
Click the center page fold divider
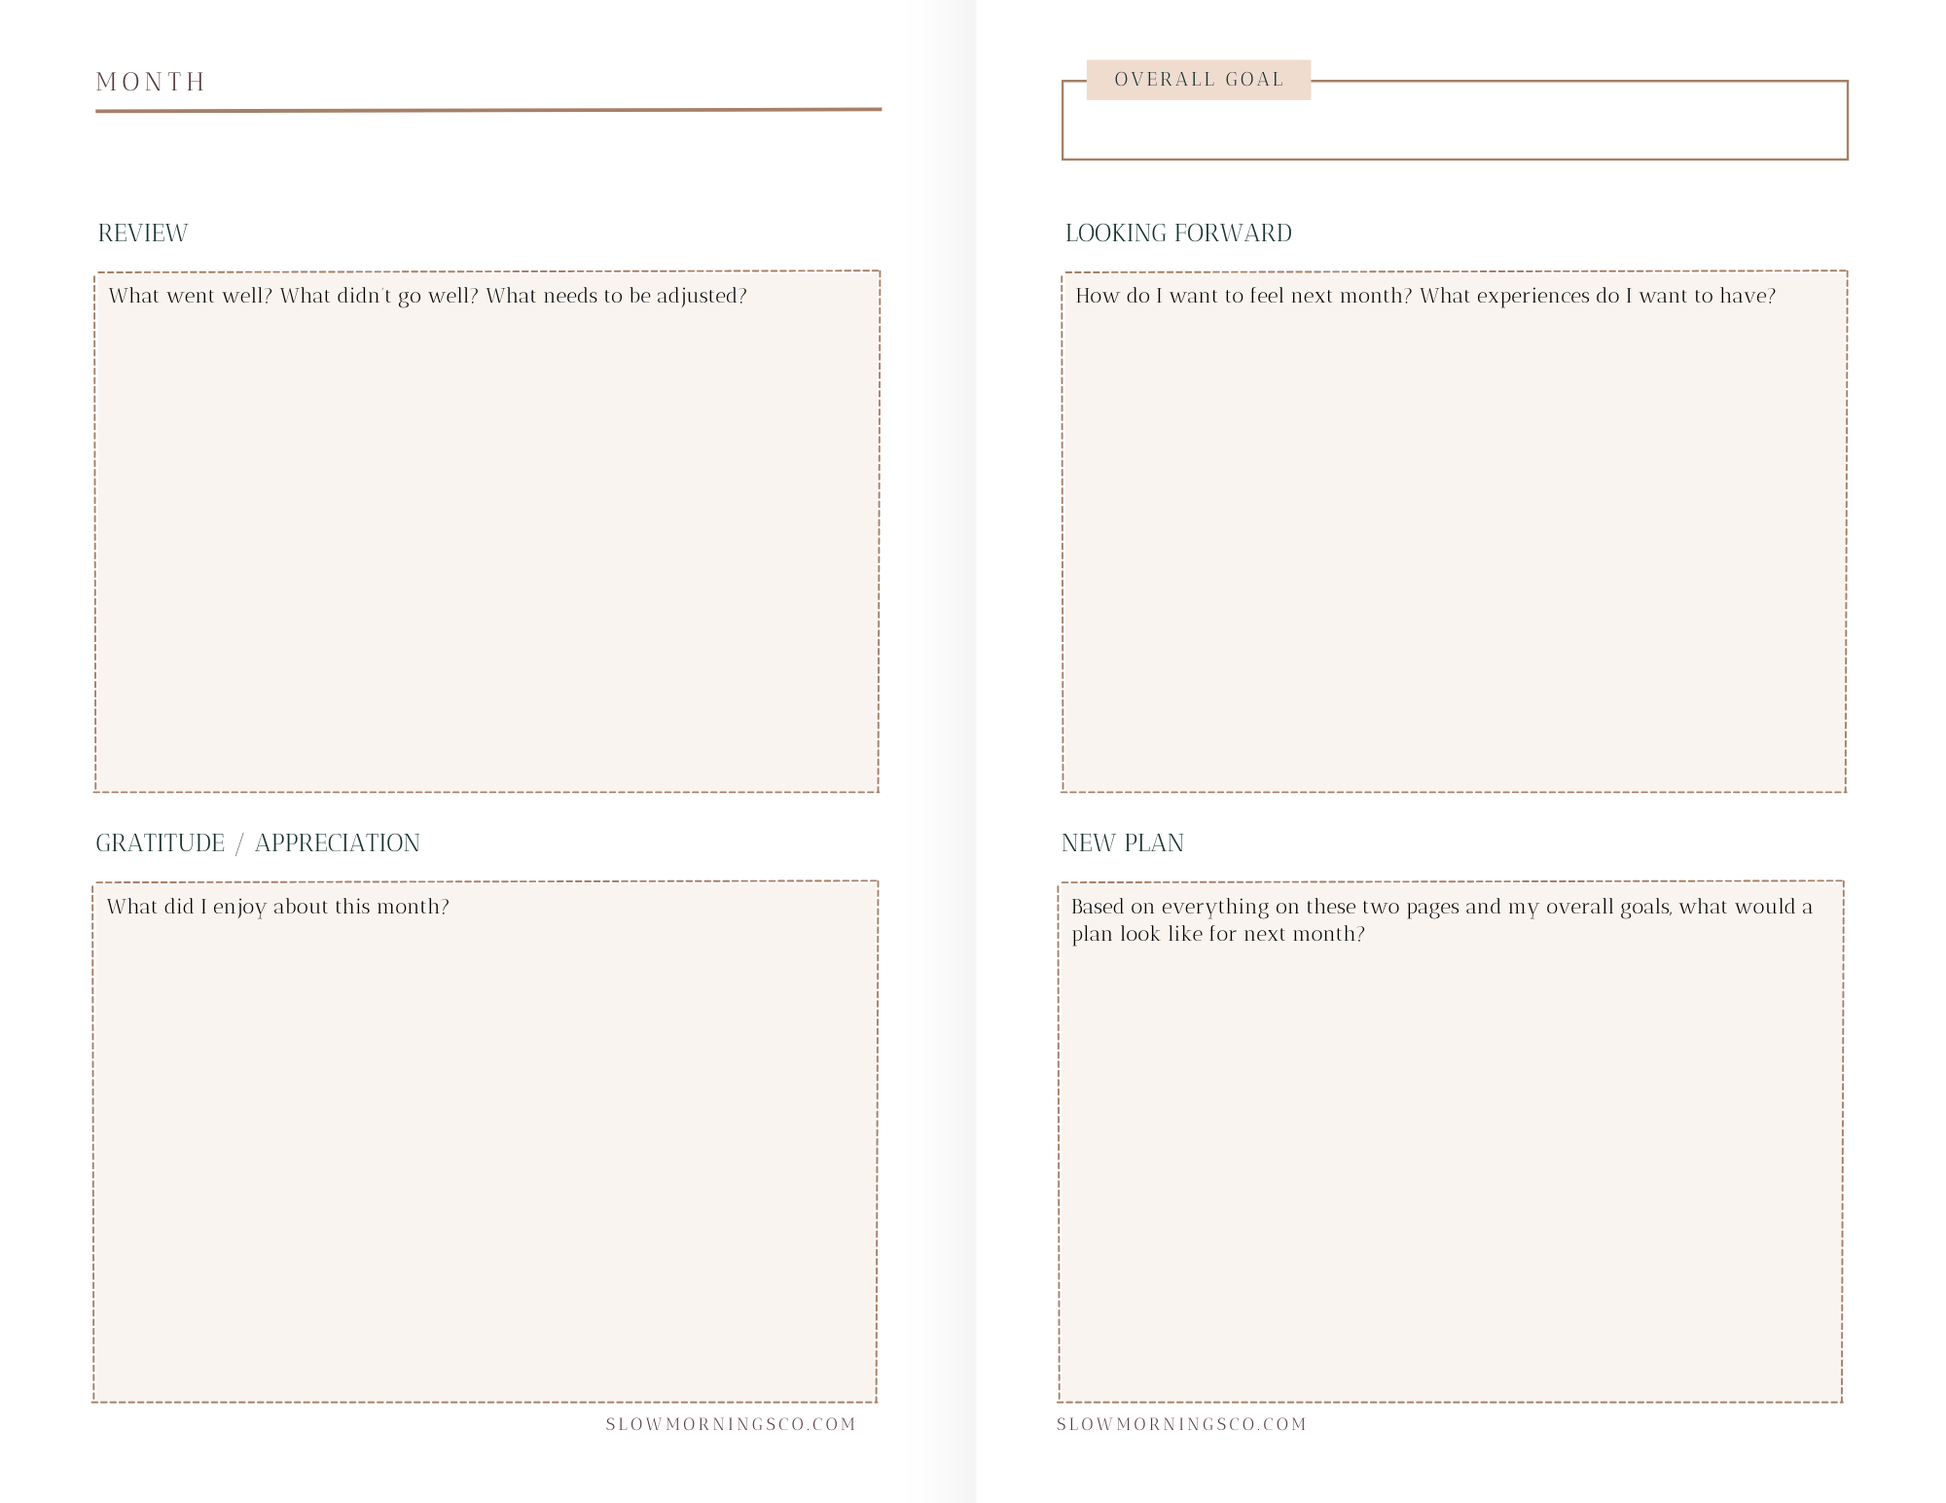coord(975,750)
